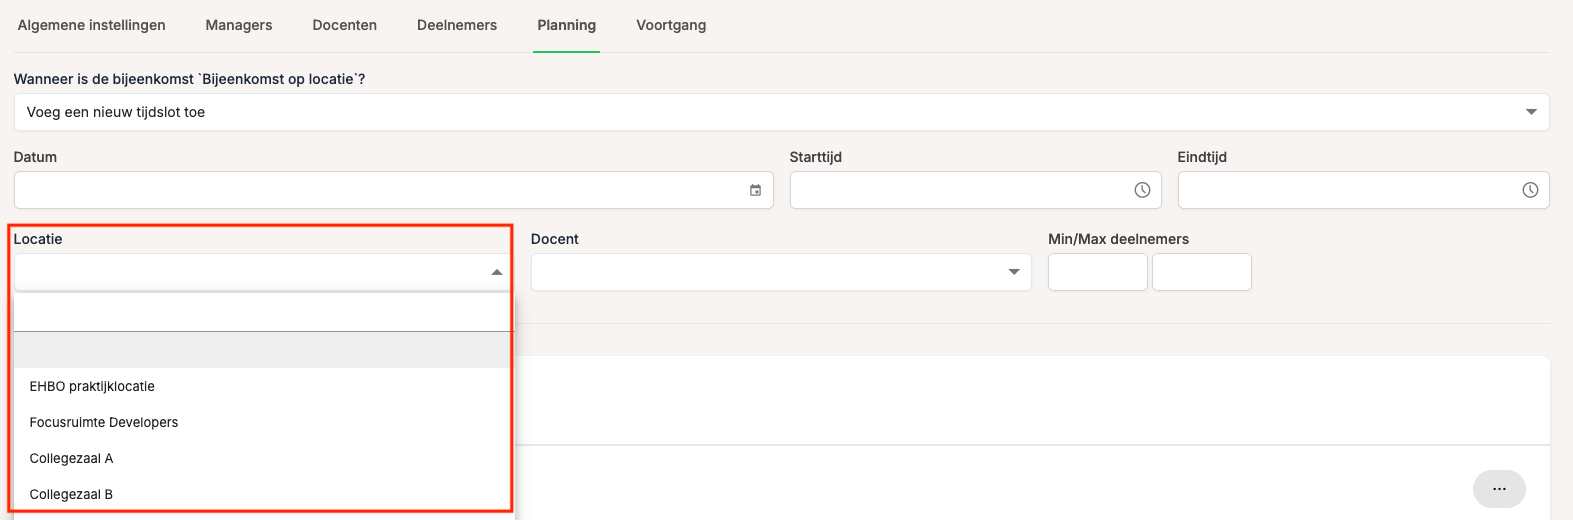Select Collegezaal B location option
The height and width of the screenshot is (520, 1573).
click(x=72, y=494)
